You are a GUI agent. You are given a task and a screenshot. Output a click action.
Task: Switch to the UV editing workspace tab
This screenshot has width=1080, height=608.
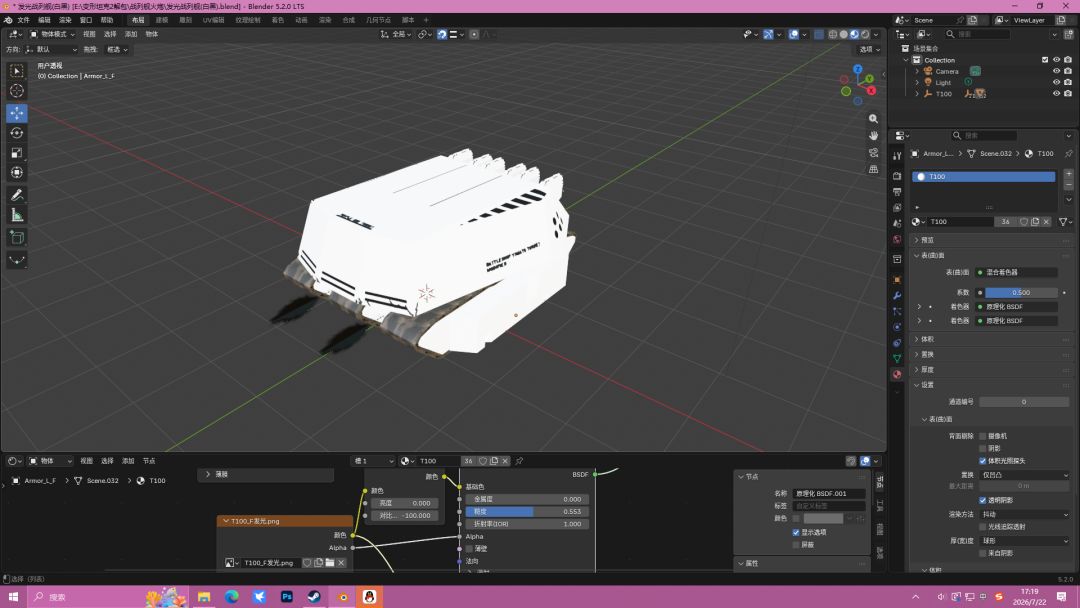[214, 20]
